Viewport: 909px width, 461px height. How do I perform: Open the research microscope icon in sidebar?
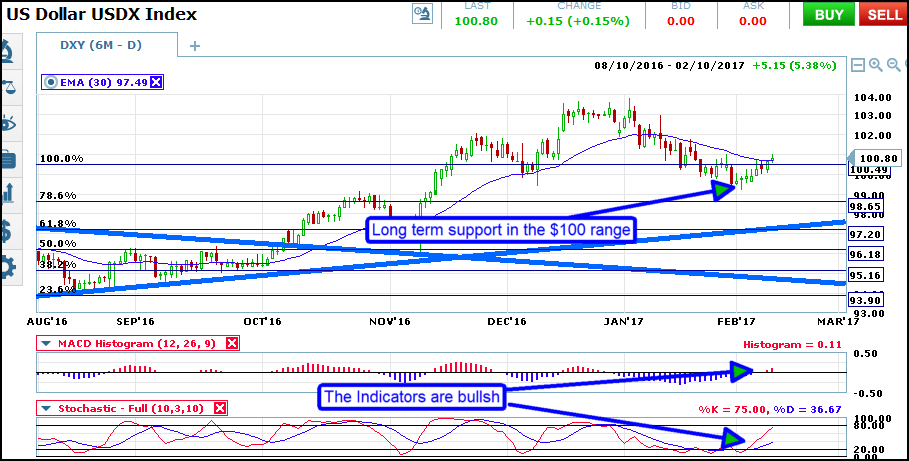8,52
